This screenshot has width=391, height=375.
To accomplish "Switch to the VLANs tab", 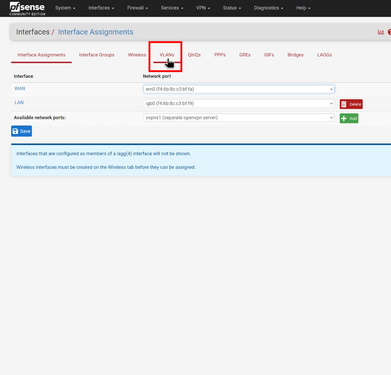I will point(167,55).
